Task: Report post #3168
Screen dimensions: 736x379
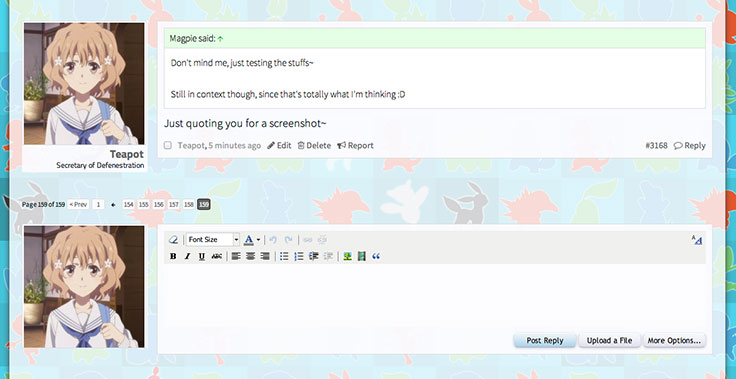Action: [355, 146]
